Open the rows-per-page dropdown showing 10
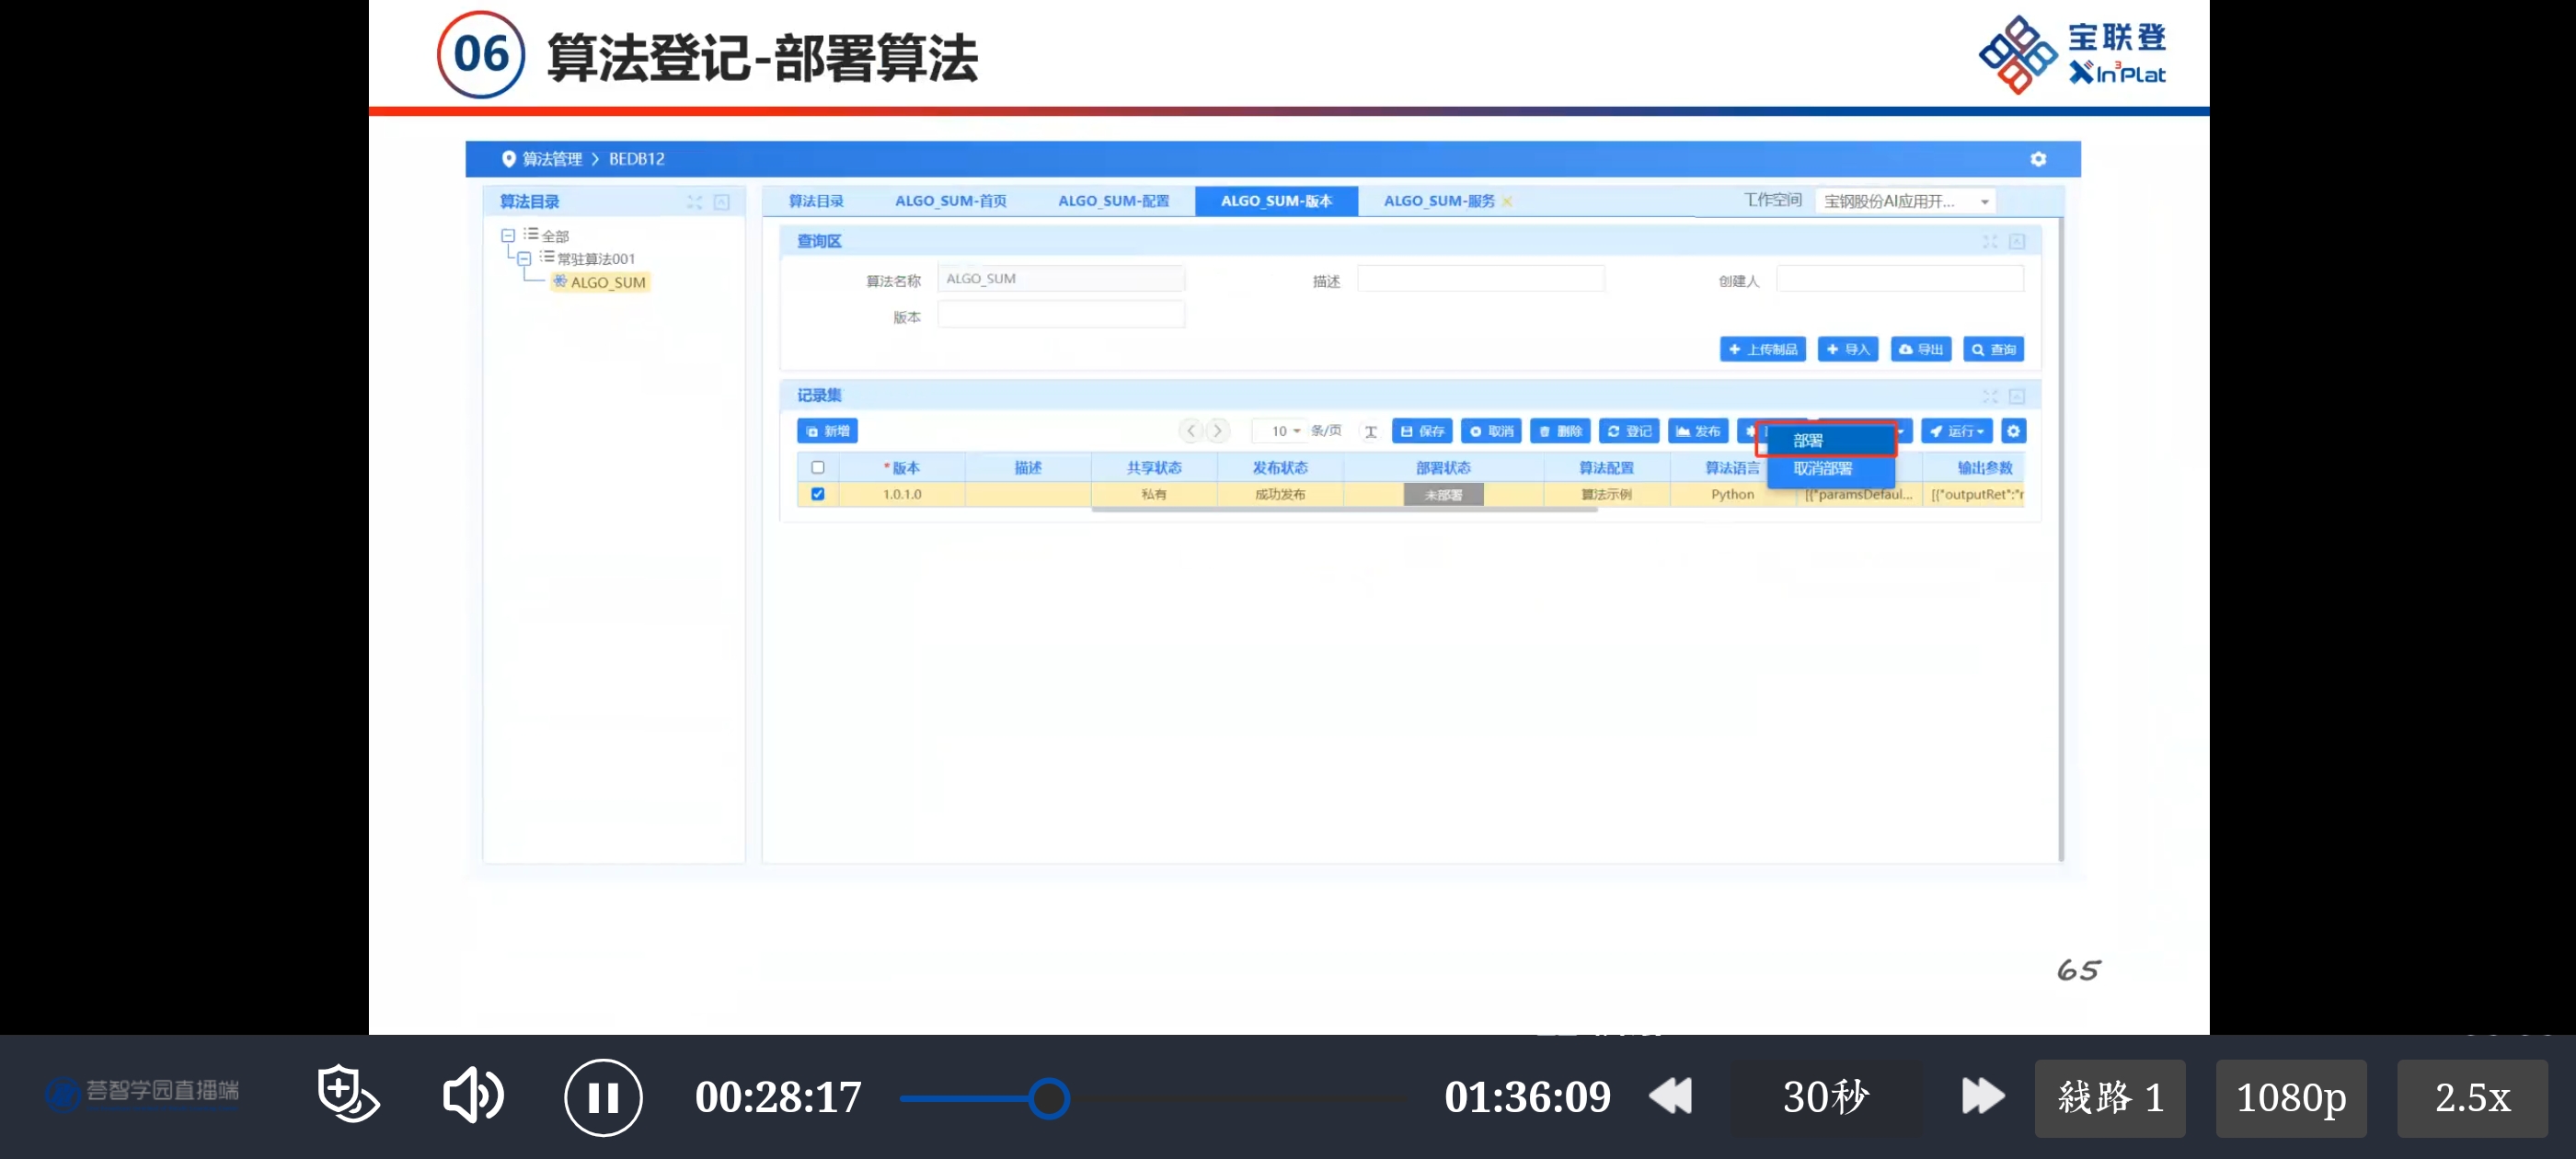2576x1159 pixels. point(1284,431)
